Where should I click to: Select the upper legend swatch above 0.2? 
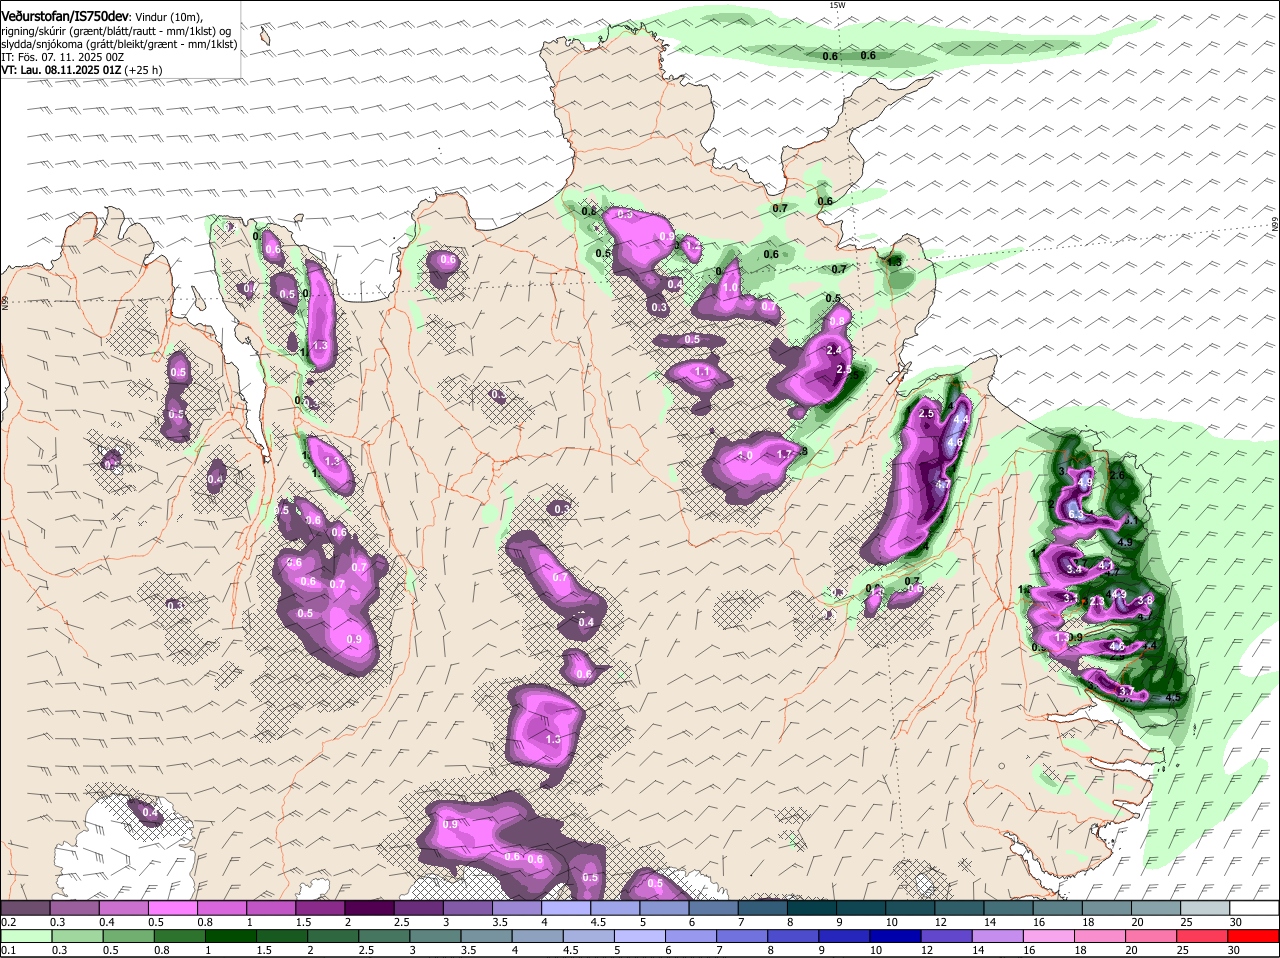coord(25,907)
